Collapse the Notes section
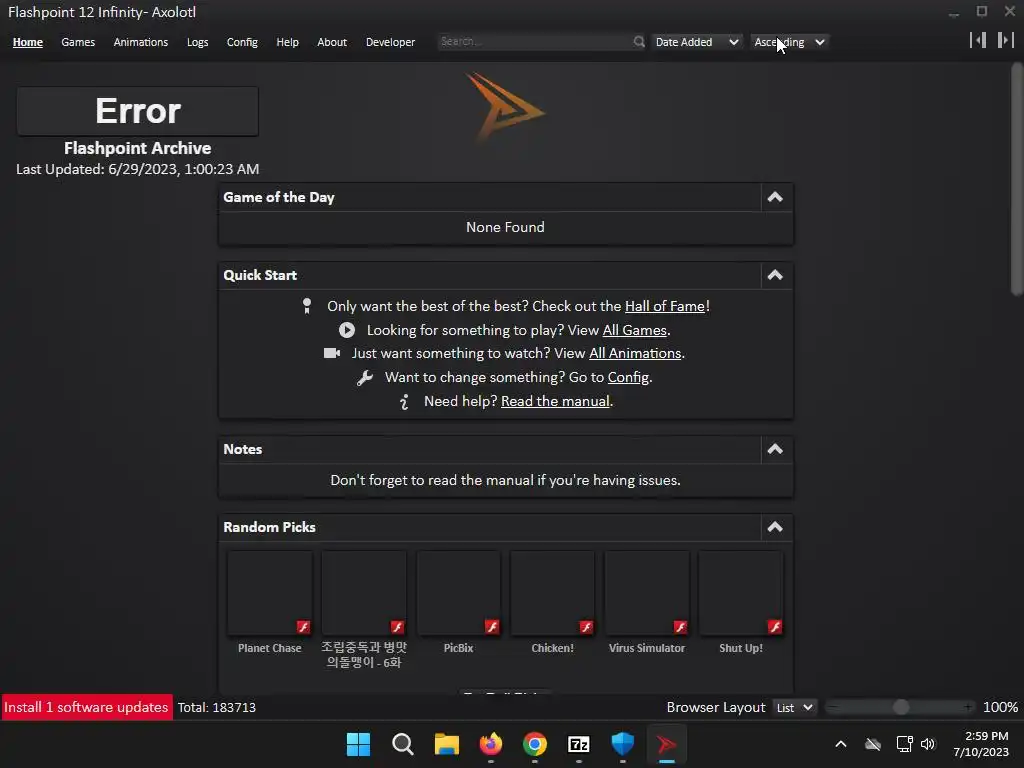This screenshot has height=768, width=1024. pyautogui.click(x=775, y=449)
